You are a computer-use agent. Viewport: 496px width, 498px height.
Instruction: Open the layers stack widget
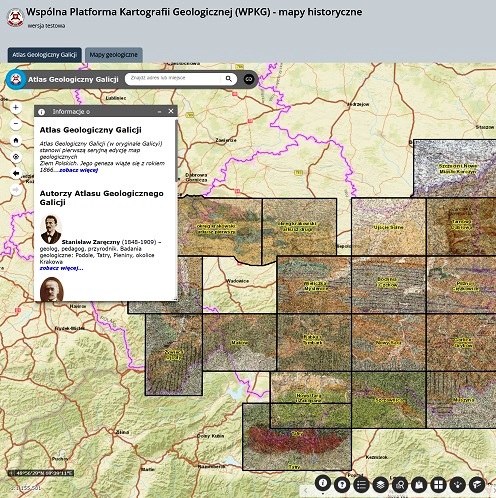coord(380,484)
